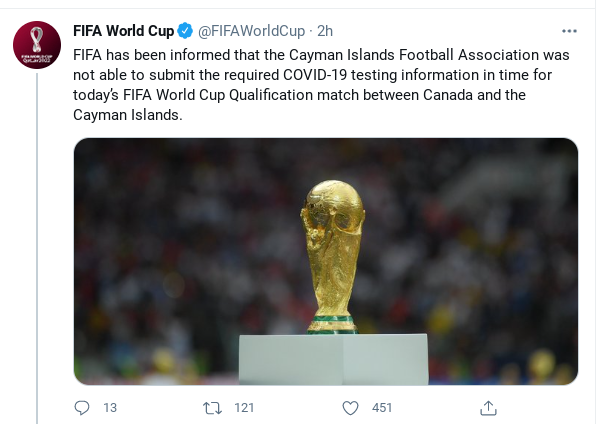Click the white pedestal beneath the trophy
The height and width of the screenshot is (424, 608).
click(332, 358)
